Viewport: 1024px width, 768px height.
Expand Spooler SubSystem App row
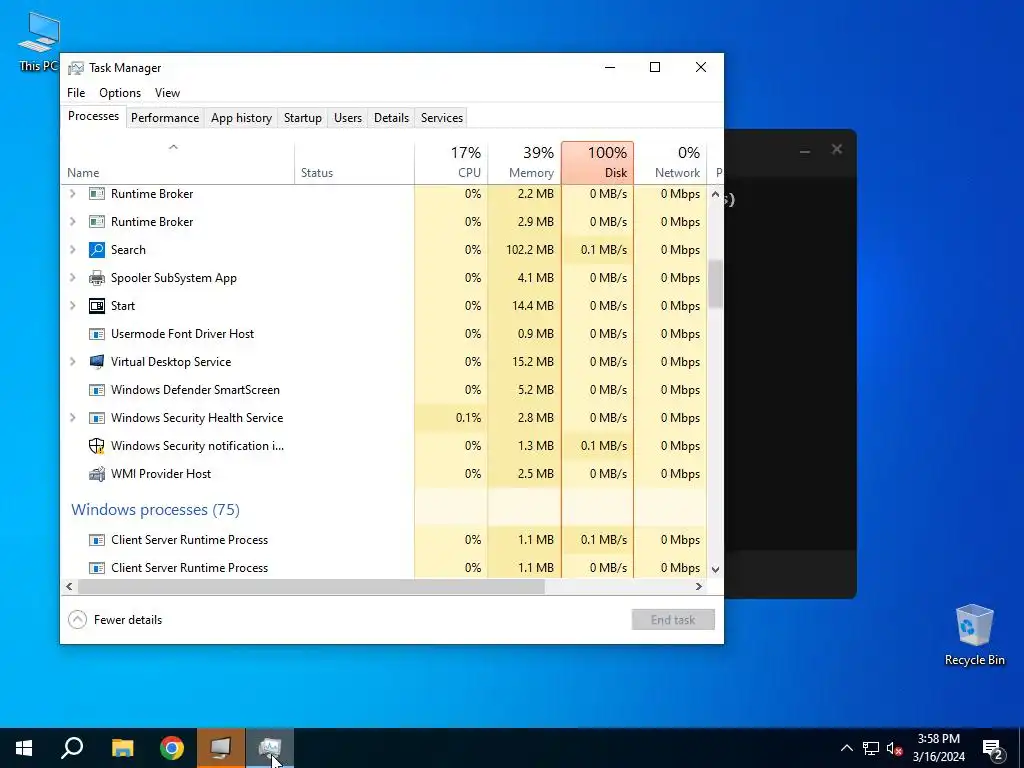click(72, 278)
